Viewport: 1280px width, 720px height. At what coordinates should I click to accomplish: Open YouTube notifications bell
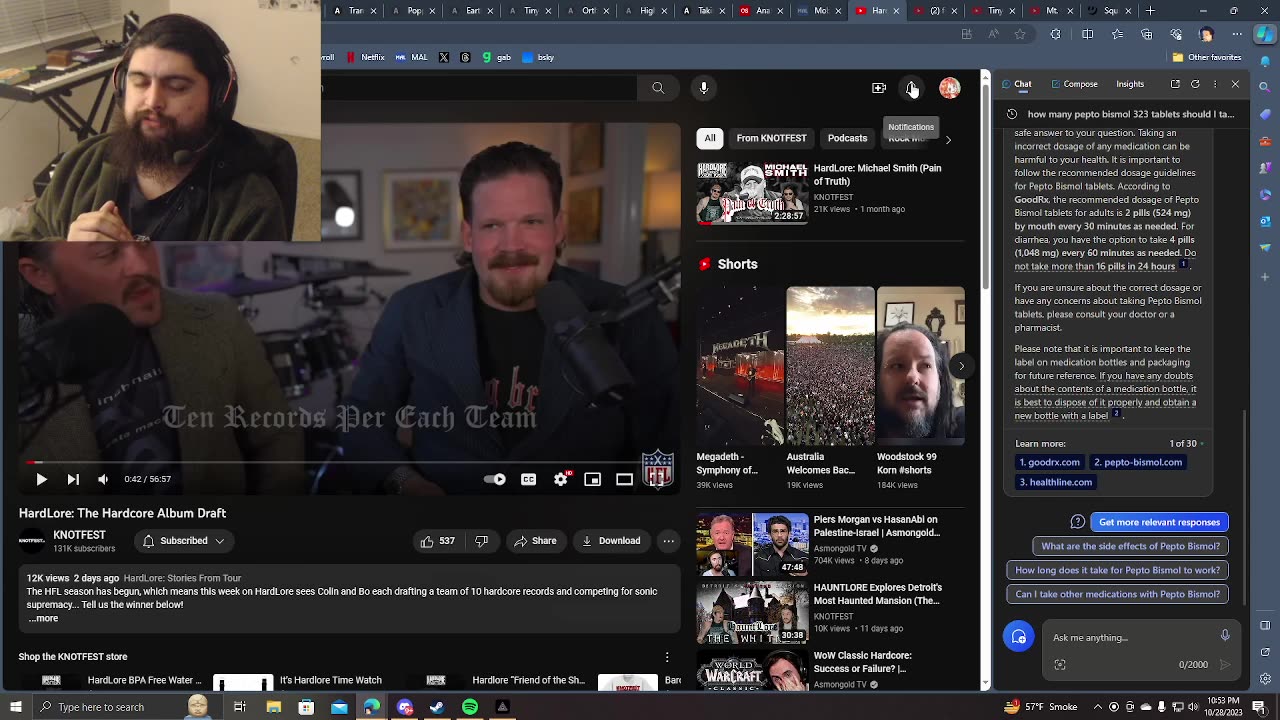pos(912,88)
